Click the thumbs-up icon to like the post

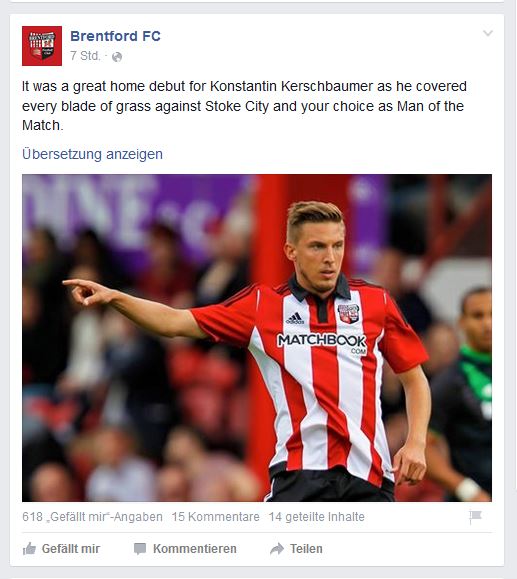click(30, 549)
